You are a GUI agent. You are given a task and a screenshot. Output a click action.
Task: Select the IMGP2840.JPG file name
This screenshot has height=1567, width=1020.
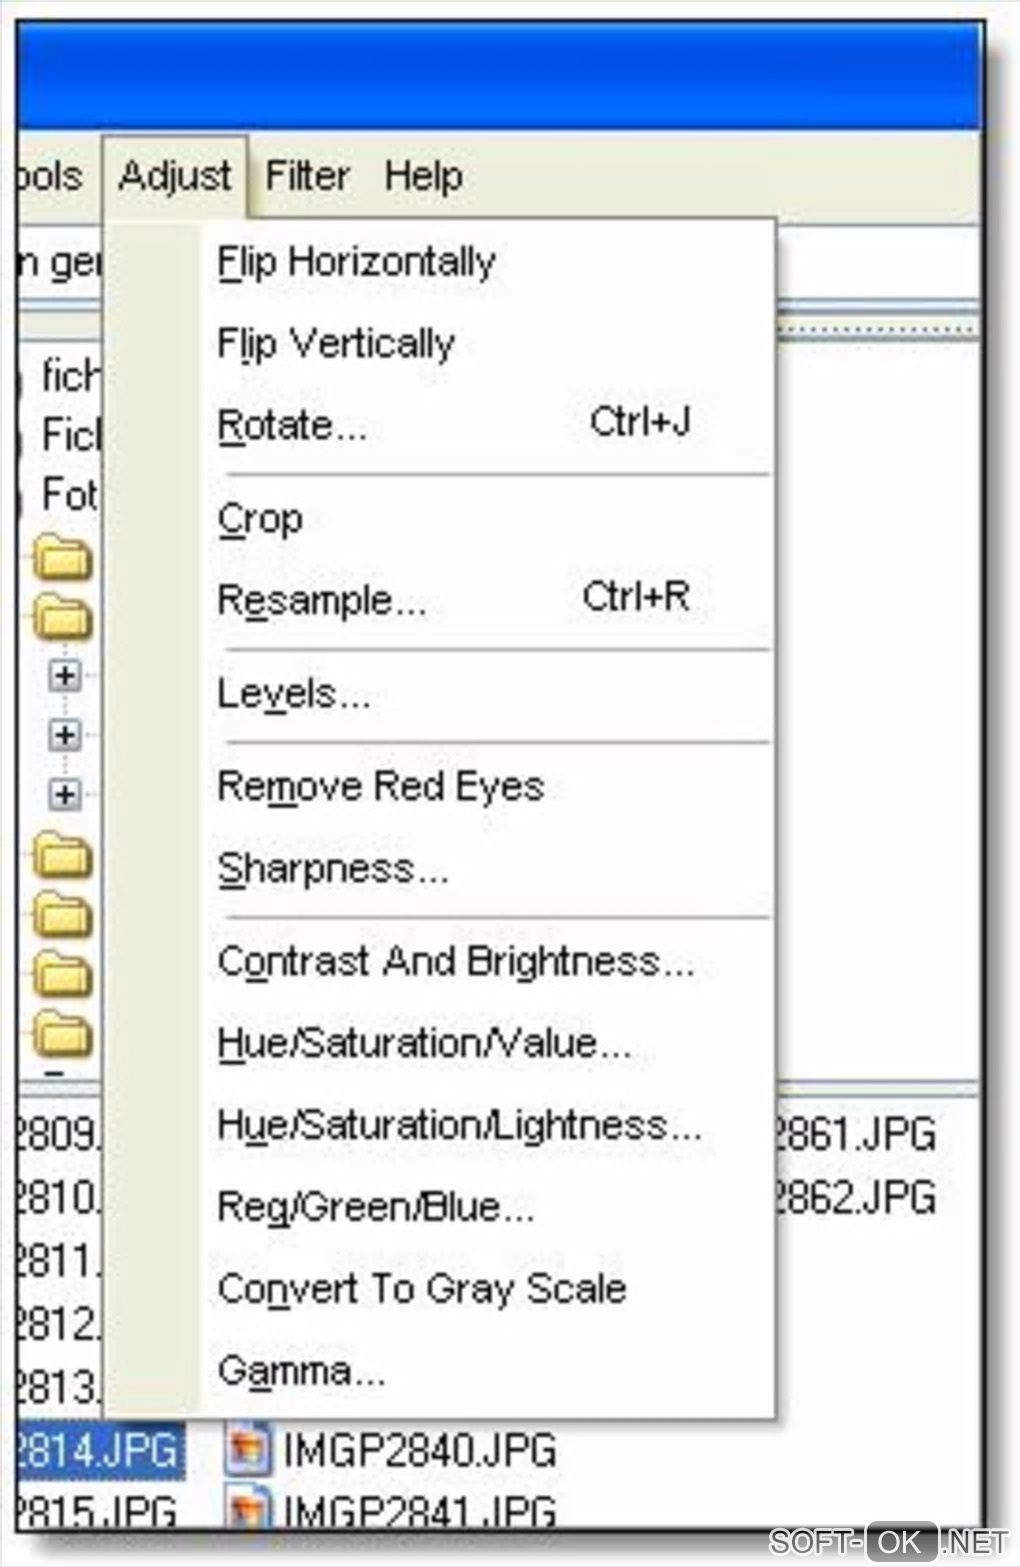419,1449
